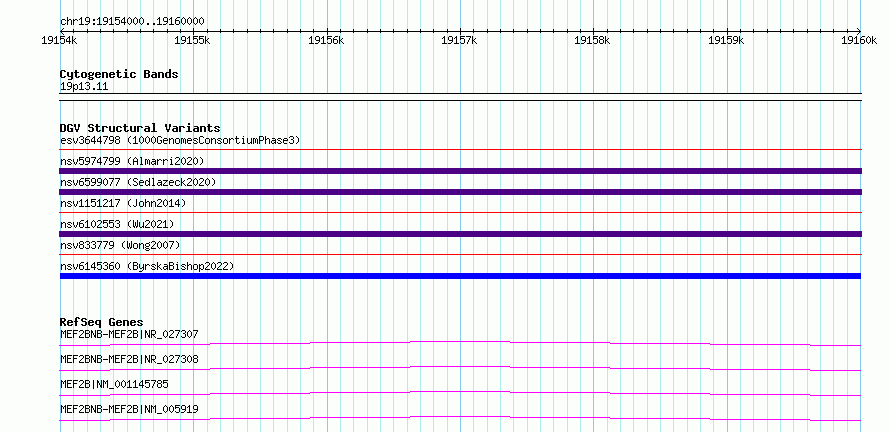The width and height of the screenshot is (890, 432).
Task: Click the Cytogenetic Bands track title
Action: 119,74
